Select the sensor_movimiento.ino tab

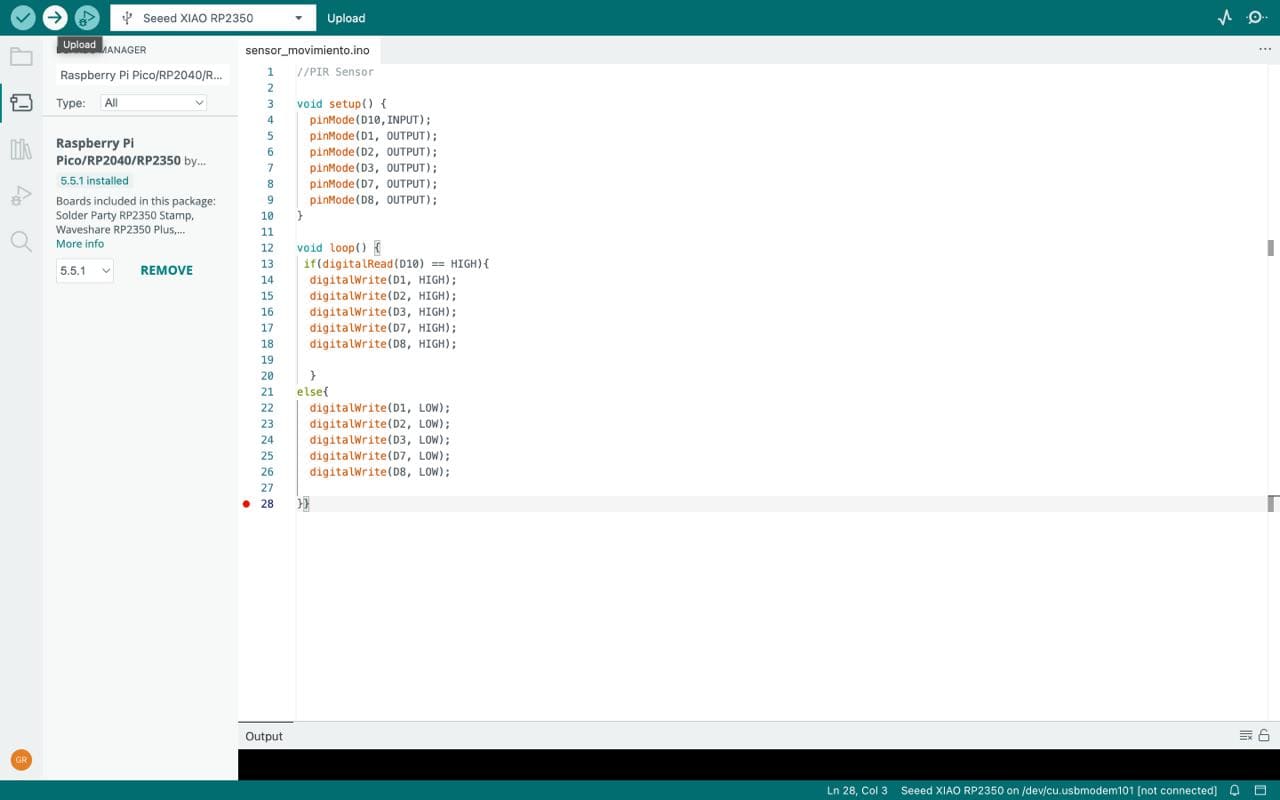click(x=307, y=50)
